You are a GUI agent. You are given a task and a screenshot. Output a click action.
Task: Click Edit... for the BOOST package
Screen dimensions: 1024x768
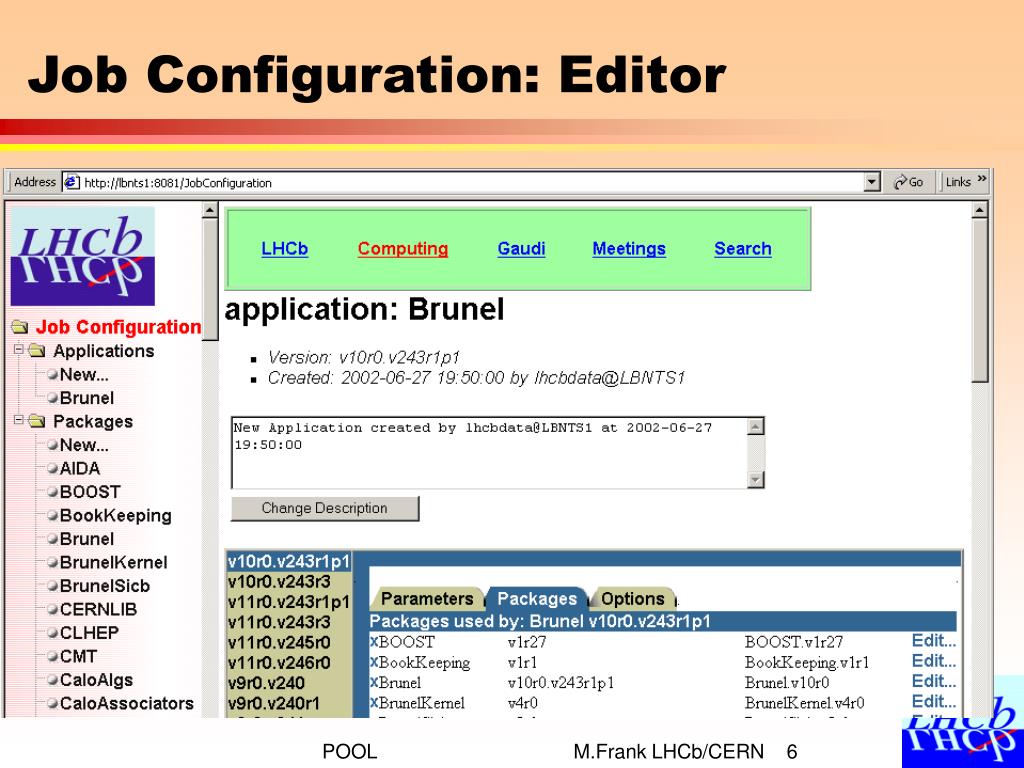(934, 641)
